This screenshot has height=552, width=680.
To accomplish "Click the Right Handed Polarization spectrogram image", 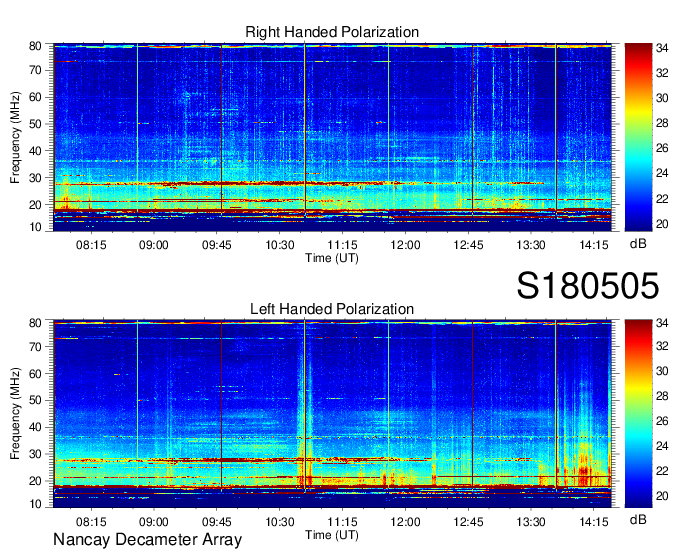I will [x=332, y=137].
